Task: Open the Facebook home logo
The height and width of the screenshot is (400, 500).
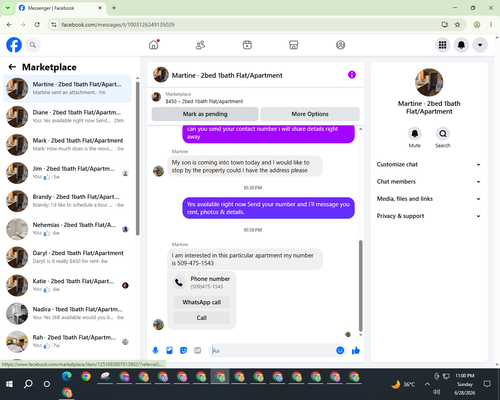Action: pos(14,45)
